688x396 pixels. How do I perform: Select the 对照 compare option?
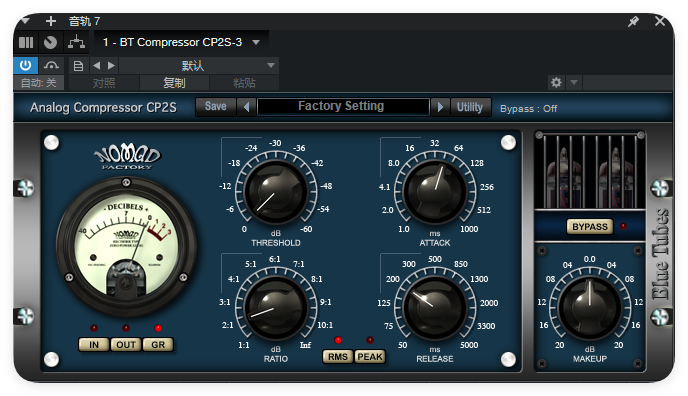[x=104, y=83]
